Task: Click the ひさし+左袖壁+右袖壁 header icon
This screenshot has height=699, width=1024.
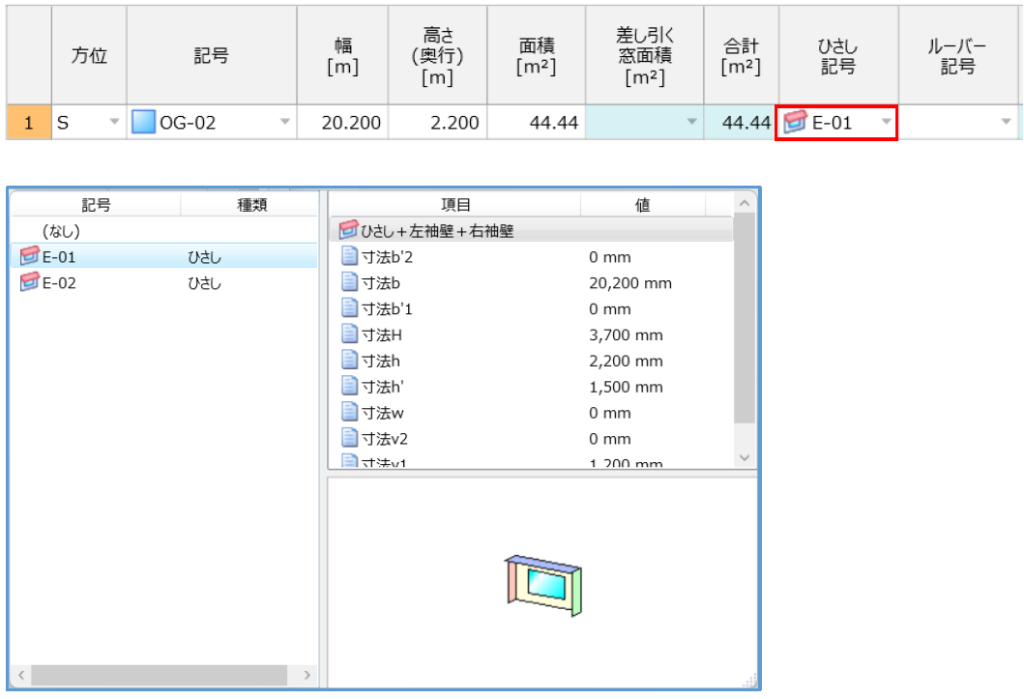Action: click(x=349, y=232)
